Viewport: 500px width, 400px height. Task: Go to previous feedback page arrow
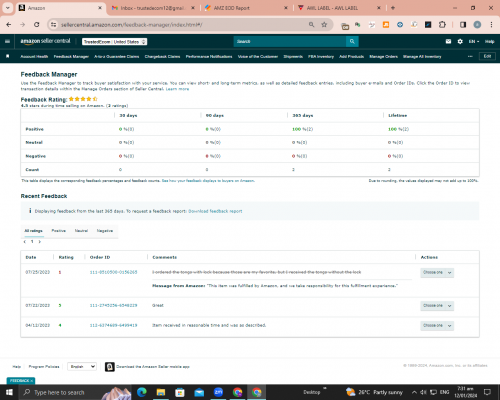tap(24, 242)
